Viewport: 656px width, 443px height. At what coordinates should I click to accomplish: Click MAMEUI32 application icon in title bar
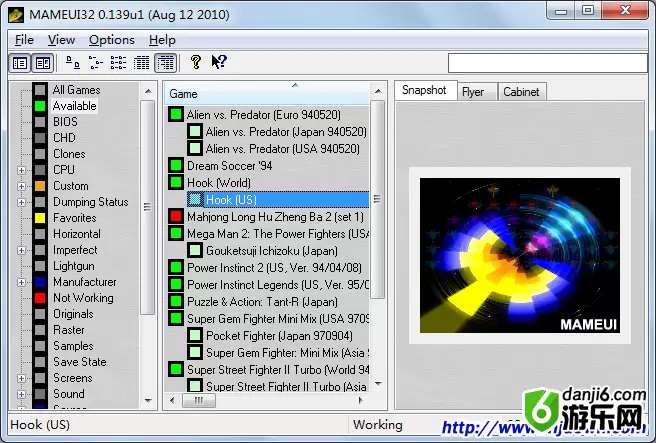[16, 15]
